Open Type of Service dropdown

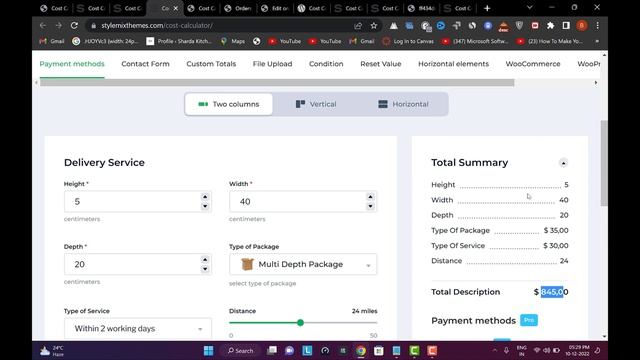(138, 329)
